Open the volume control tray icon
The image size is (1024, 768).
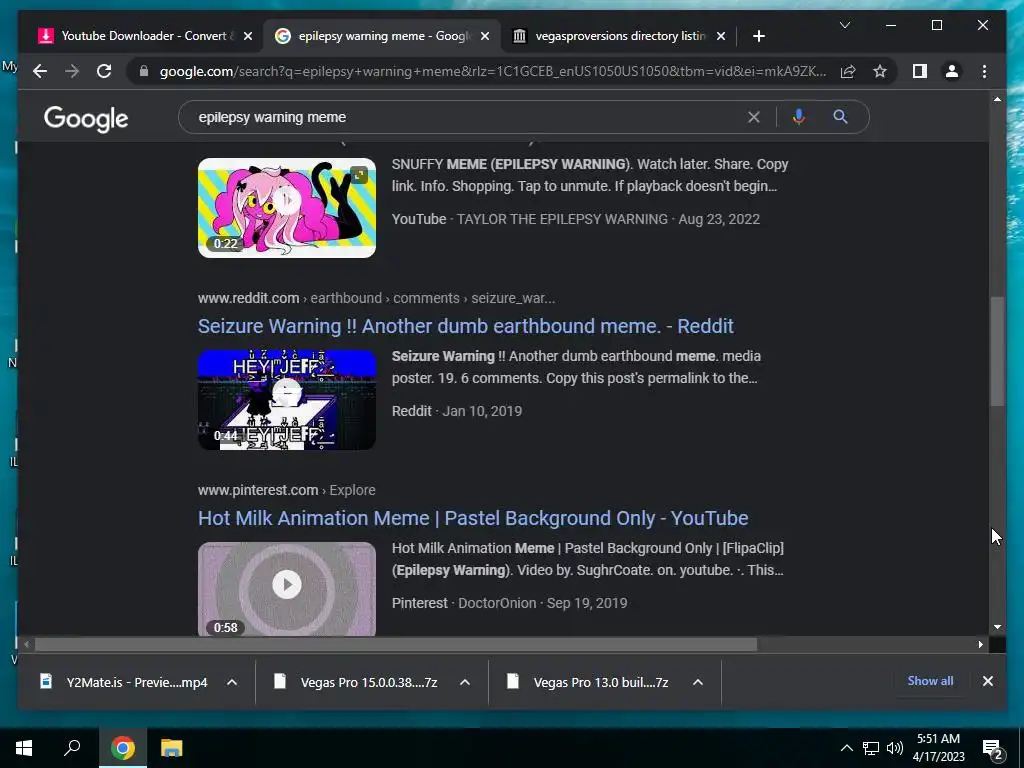895,748
